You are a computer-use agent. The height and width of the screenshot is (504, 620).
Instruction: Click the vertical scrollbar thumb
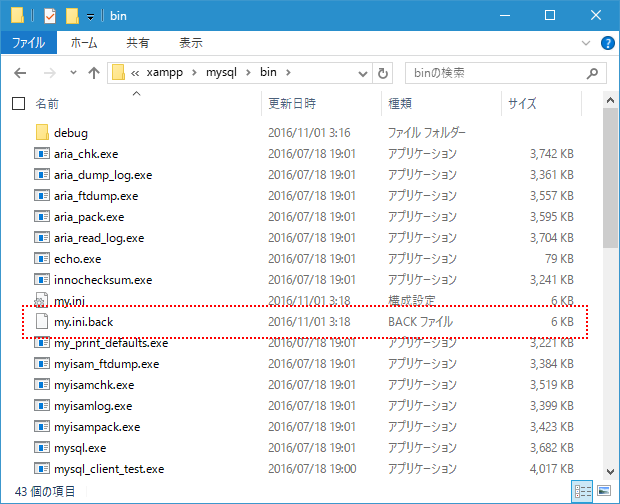[x=611, y=178]
